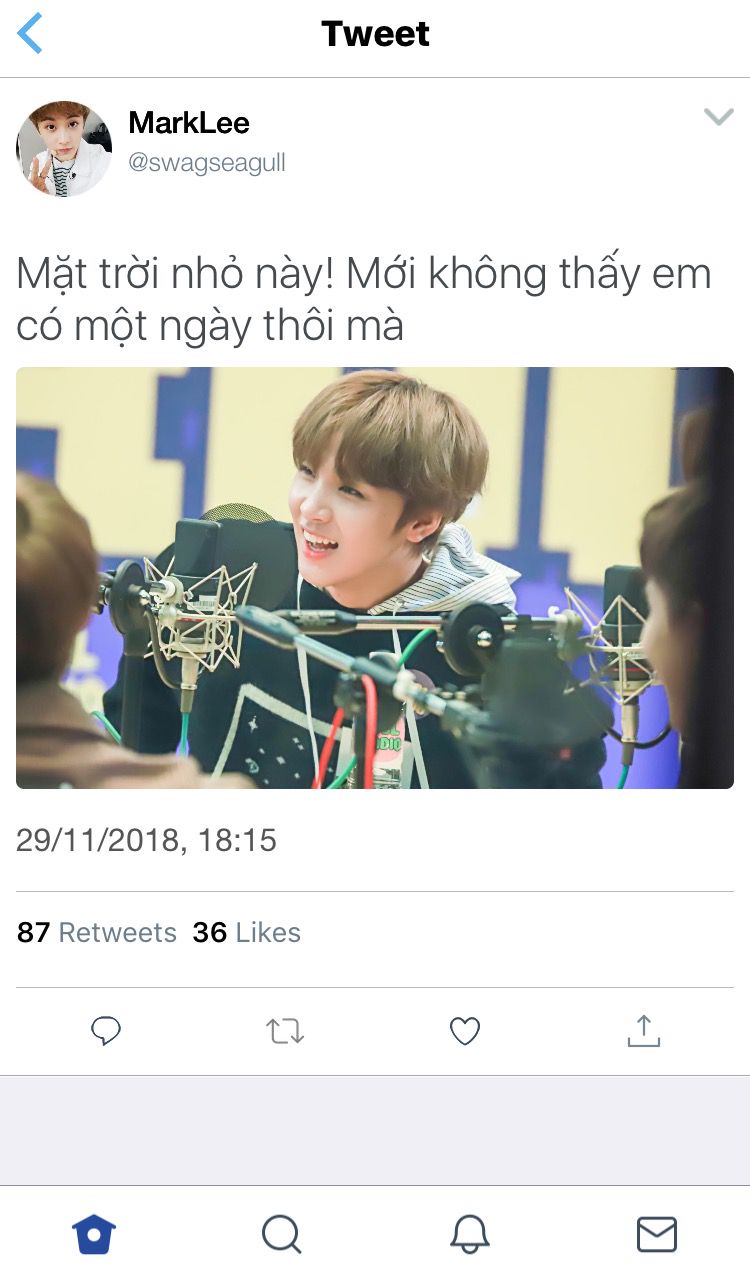750x1280 pixels.
Task: Tap the tweet timestamp 29/11/2018, 18:15
Action: point(146,840)
